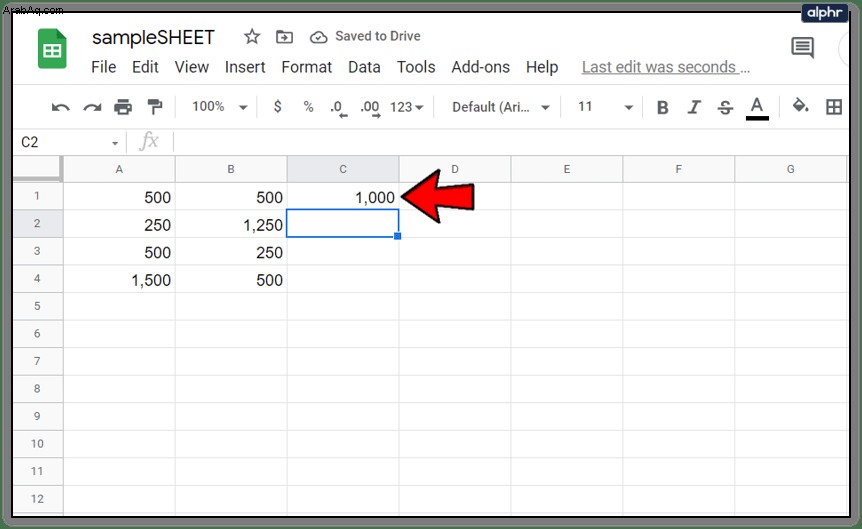Click cell A1 containing 500
The height and width of the screenshot is (529, 862).
119,196
